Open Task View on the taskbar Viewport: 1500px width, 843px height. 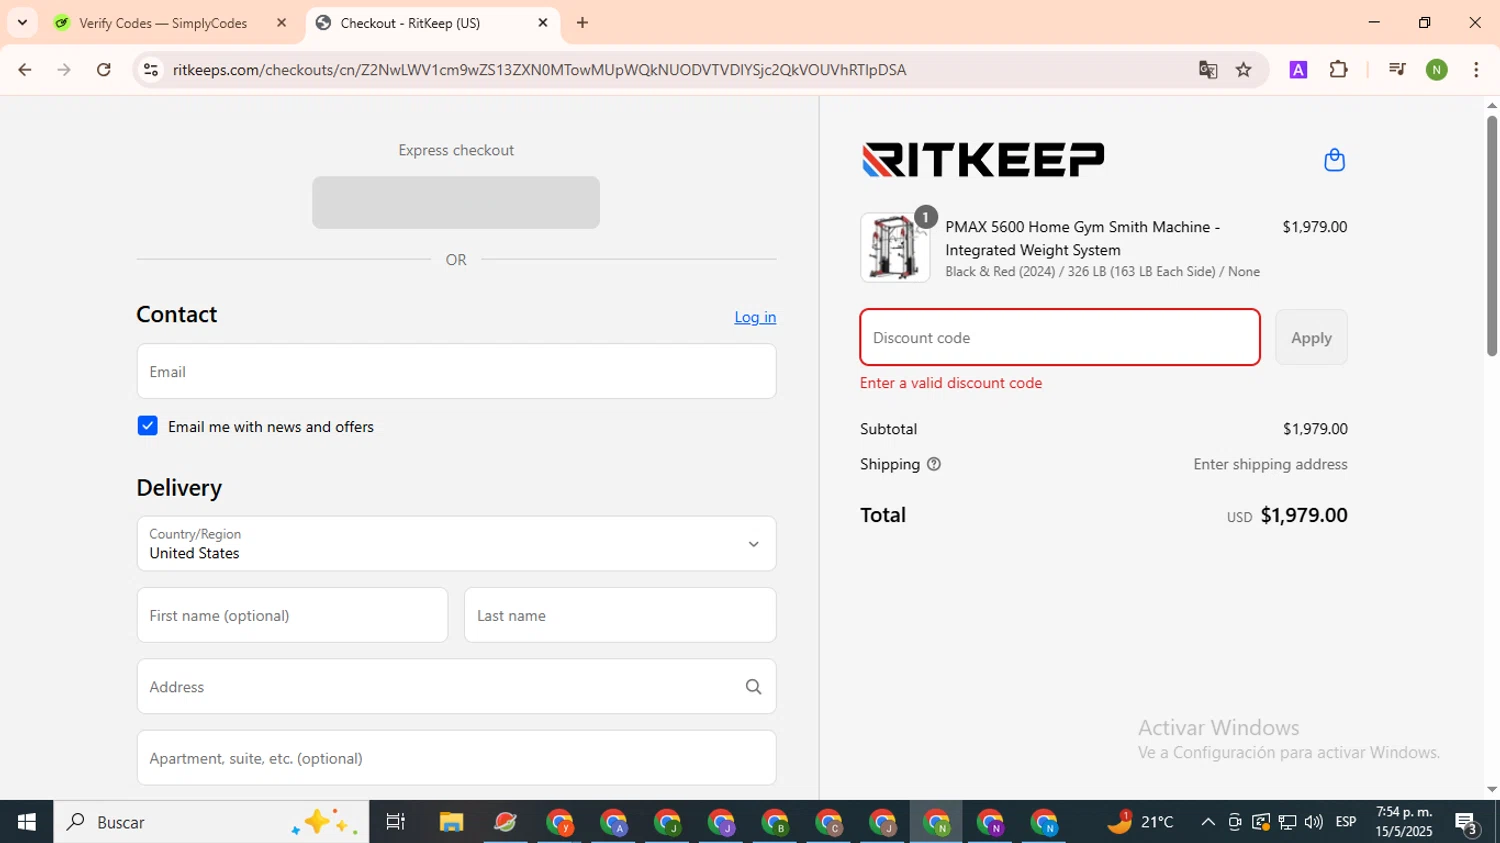coord(396,822)
